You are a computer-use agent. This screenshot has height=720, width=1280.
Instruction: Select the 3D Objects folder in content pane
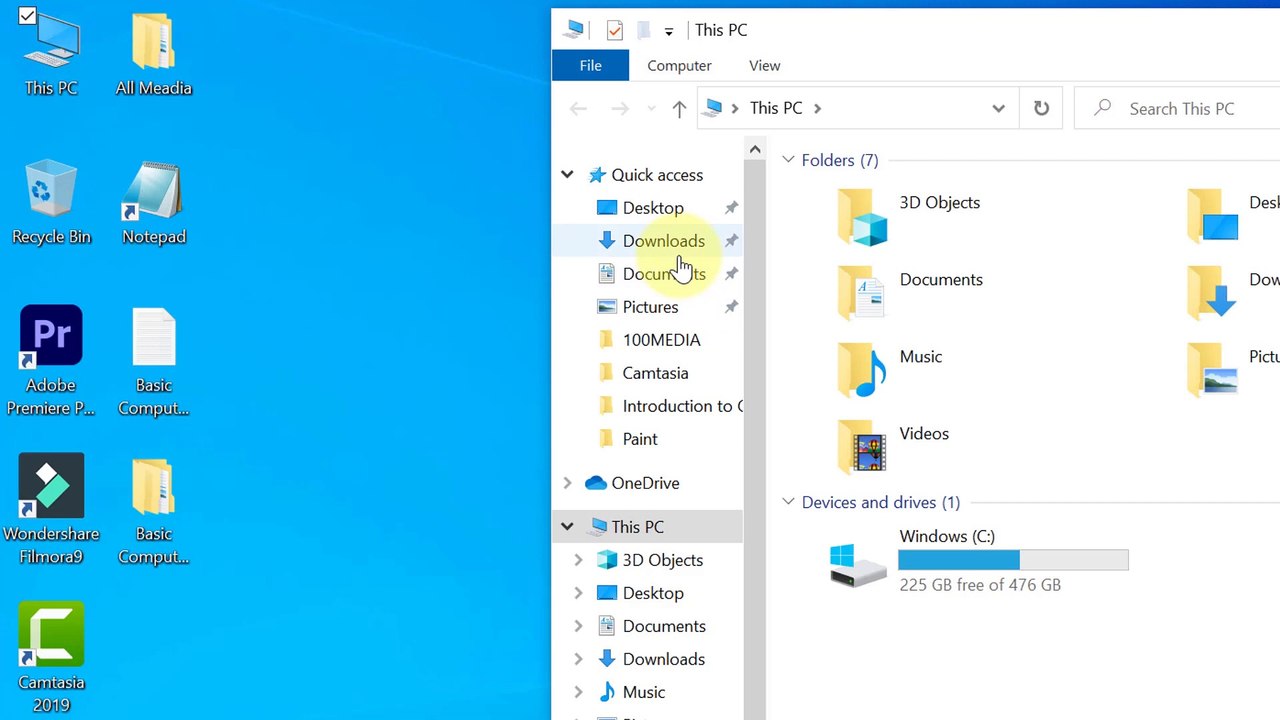pyautogui.click(x=908, y=215)
